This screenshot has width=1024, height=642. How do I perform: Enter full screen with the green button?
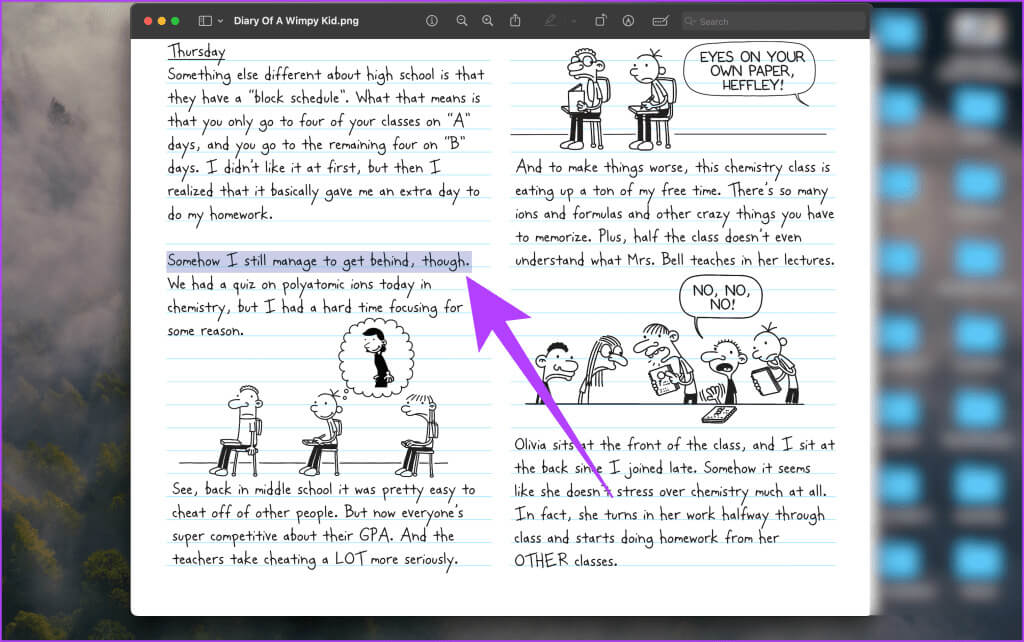tap(175, 21)
